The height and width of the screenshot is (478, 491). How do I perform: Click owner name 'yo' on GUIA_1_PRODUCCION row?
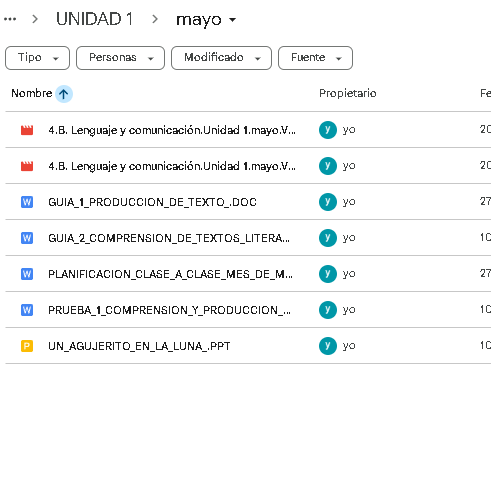(x=349, y=202)
